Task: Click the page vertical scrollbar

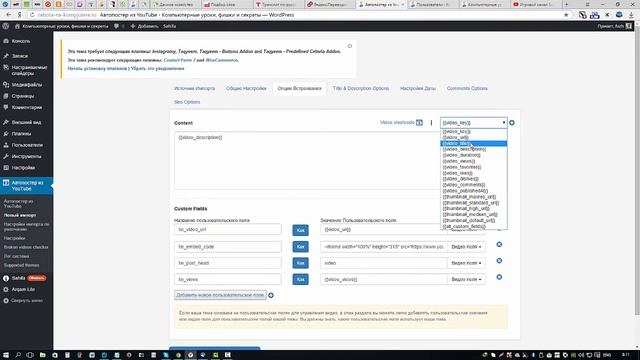Action: pos(637,171)
